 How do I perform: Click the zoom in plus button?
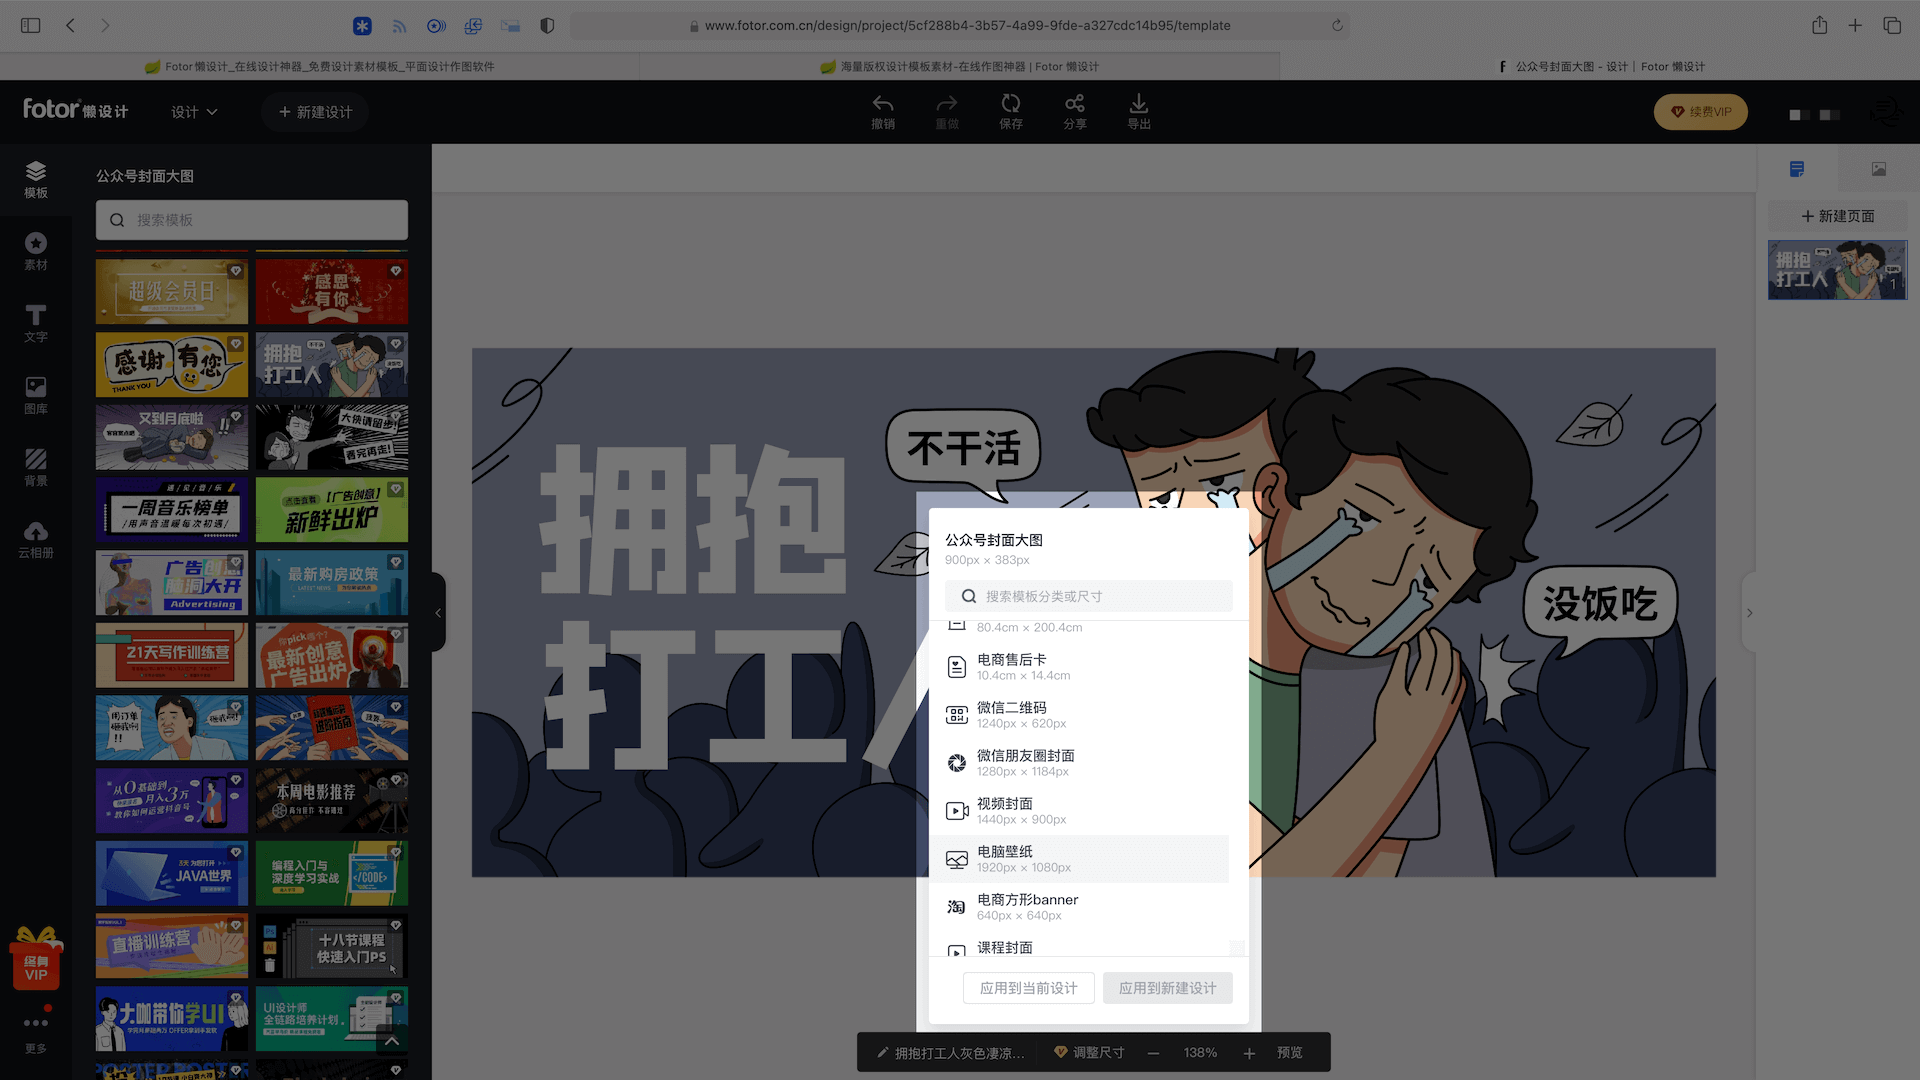pyautogui.click(x=1249, y=1053)
